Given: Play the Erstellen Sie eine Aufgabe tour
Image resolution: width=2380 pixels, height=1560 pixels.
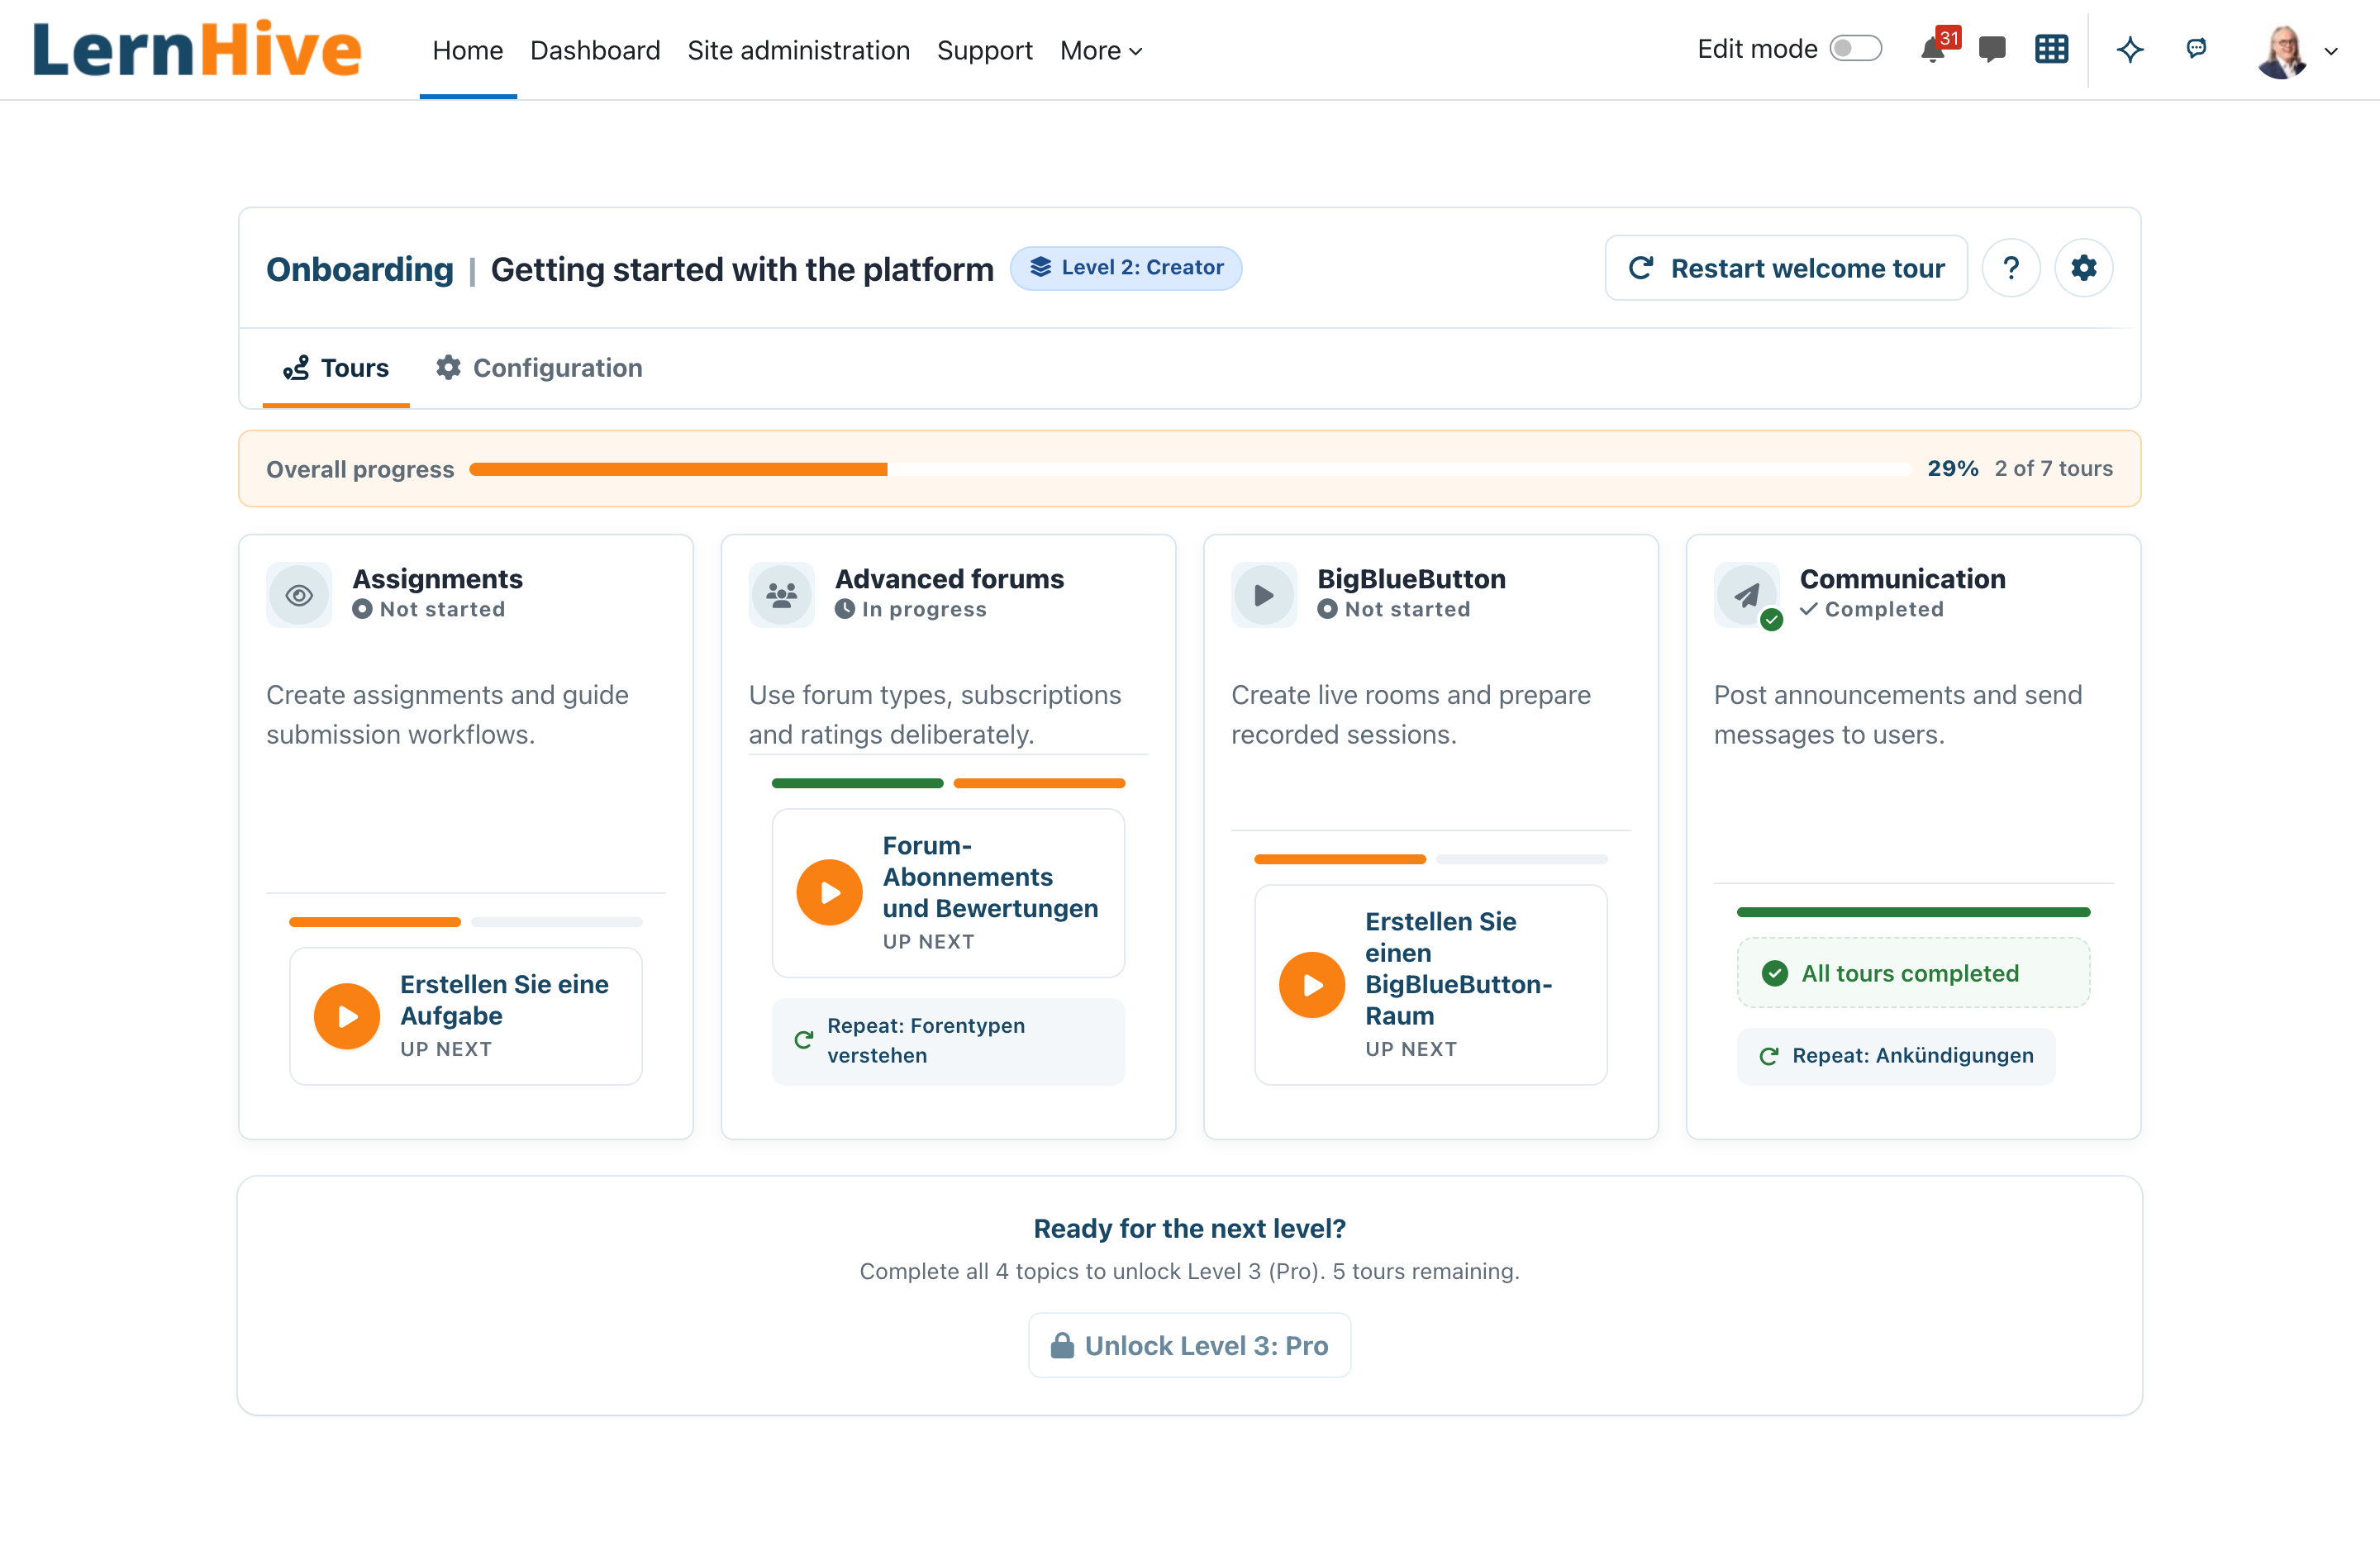Looking at the screenshot, I should (347, 1016).
